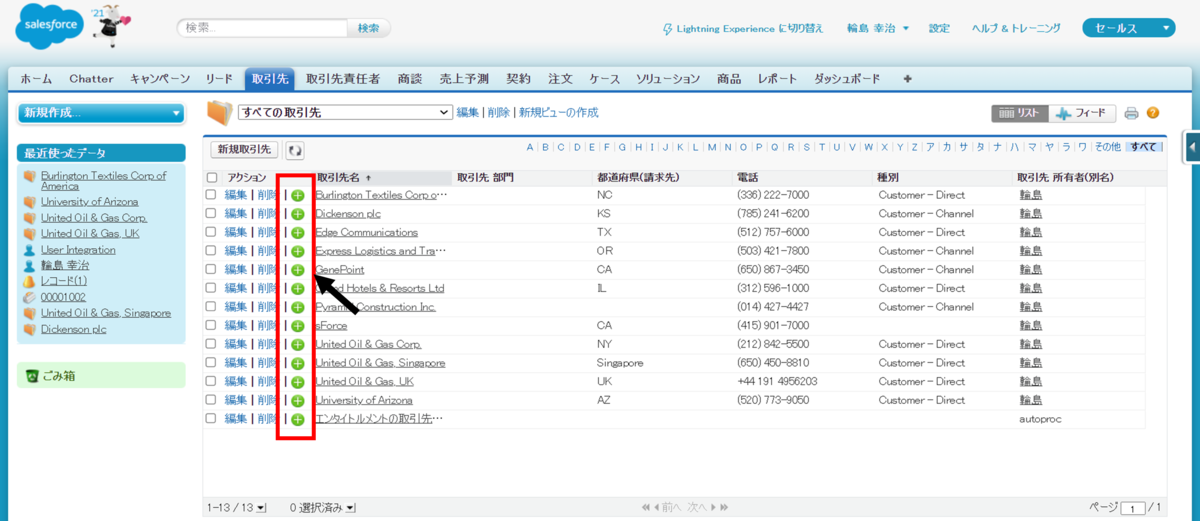Open the すべての取引先 view dropdown
Viewport: 1200px width, 521px height.
click(x=345, y=113)
